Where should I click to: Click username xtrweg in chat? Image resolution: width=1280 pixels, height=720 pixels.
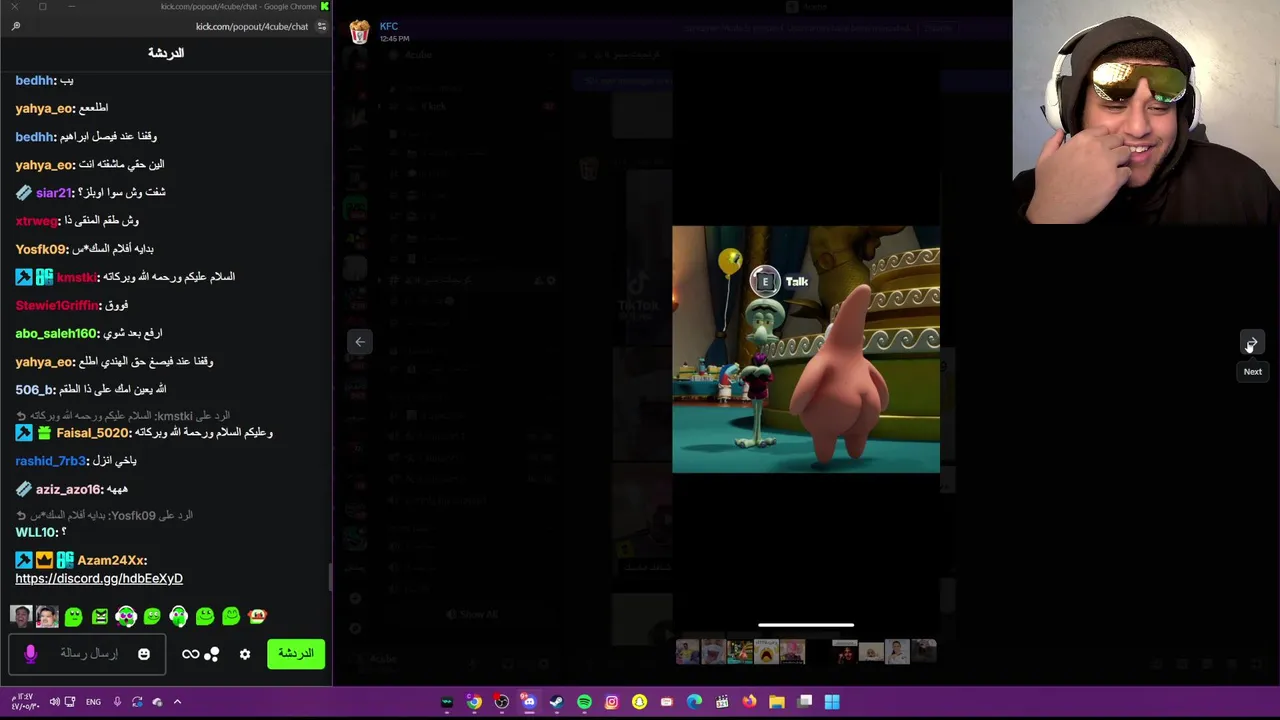36,221
